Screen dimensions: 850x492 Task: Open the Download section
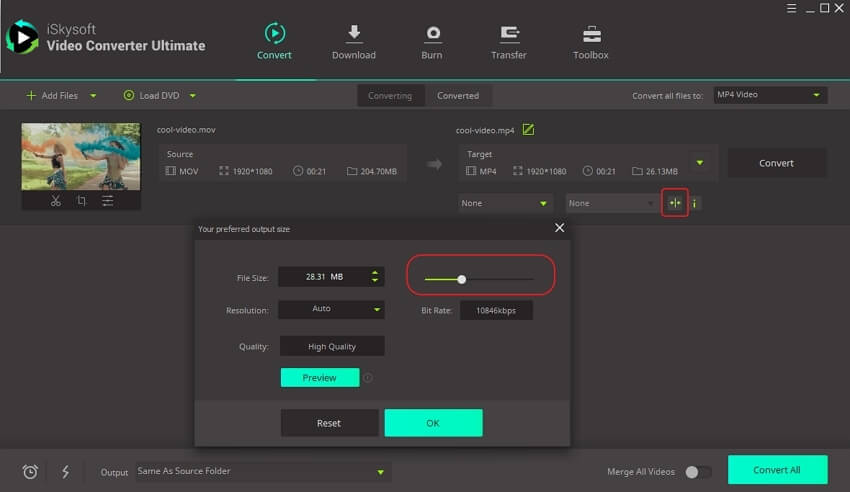tap(354, 41)
